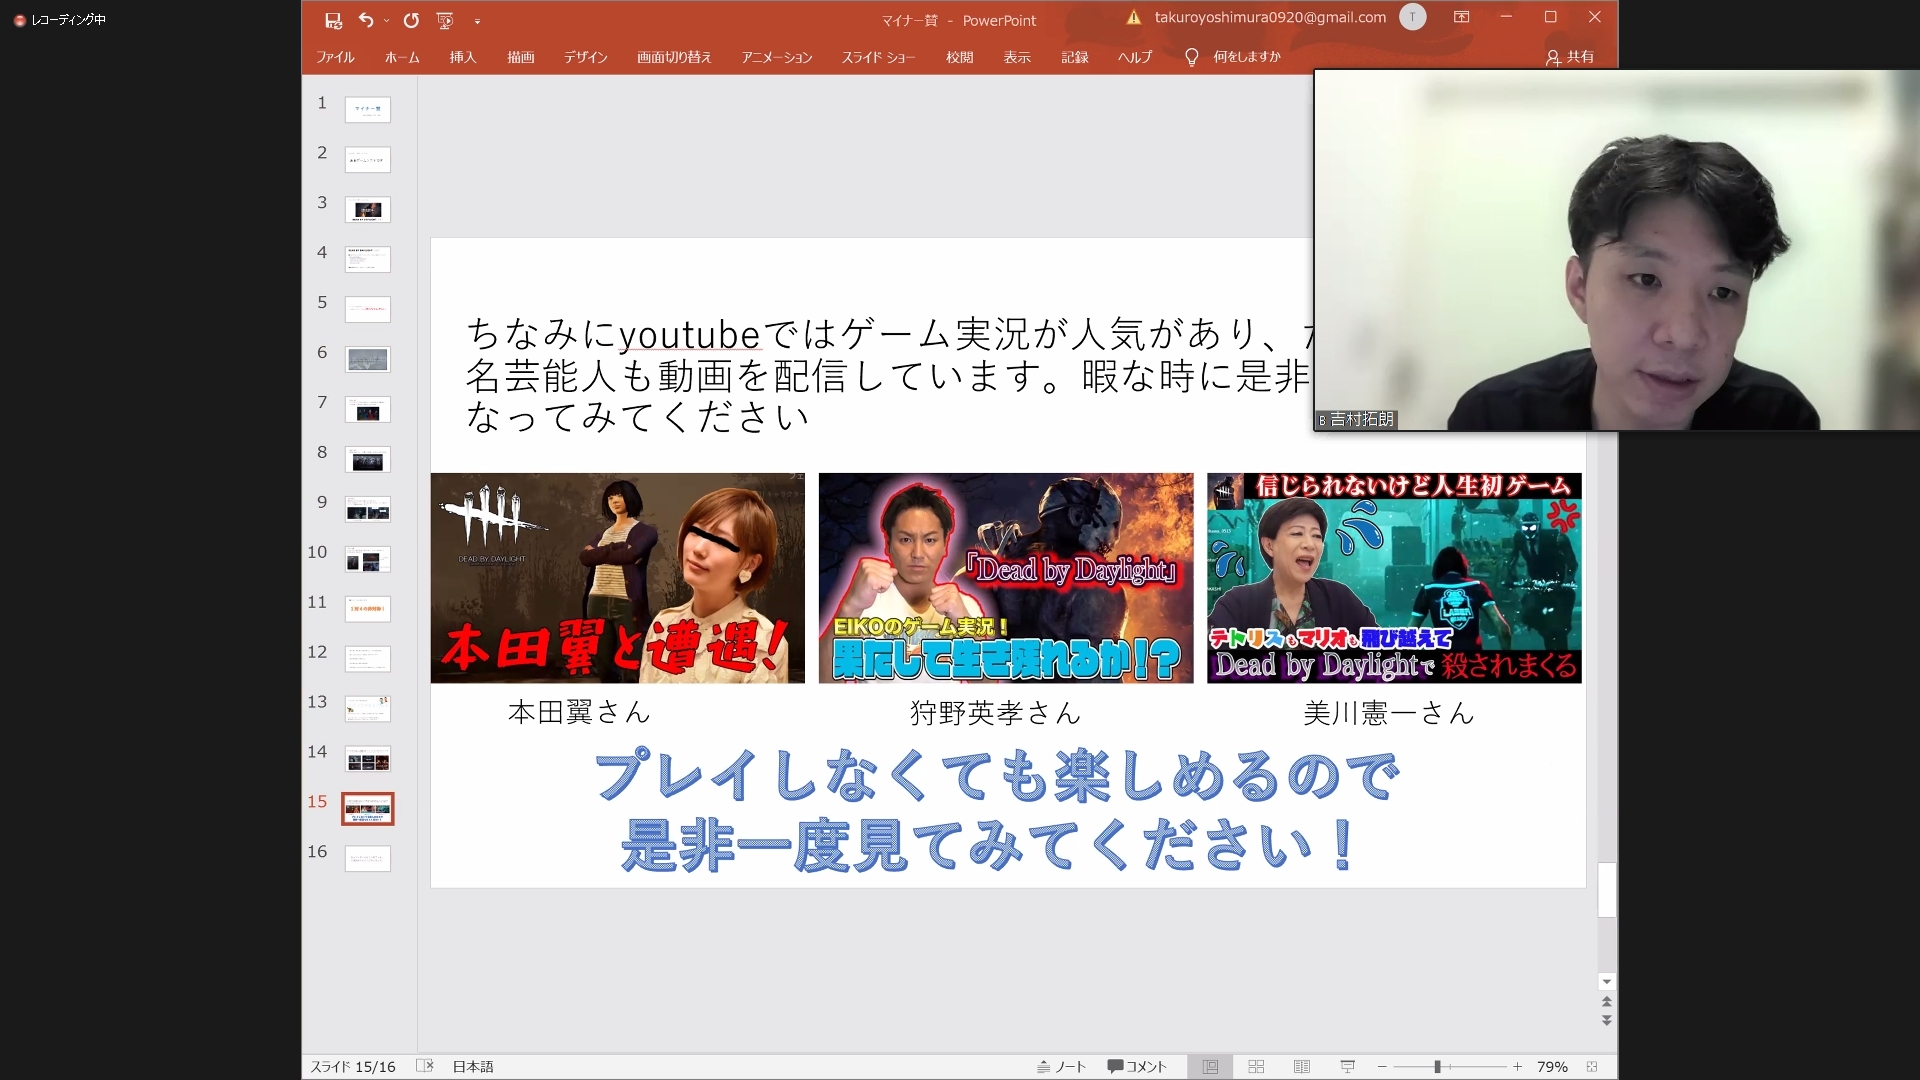The image size is (1920, 1080).
Task: Open the アニメーション ribbon tab
Action: tap(776, 57)
